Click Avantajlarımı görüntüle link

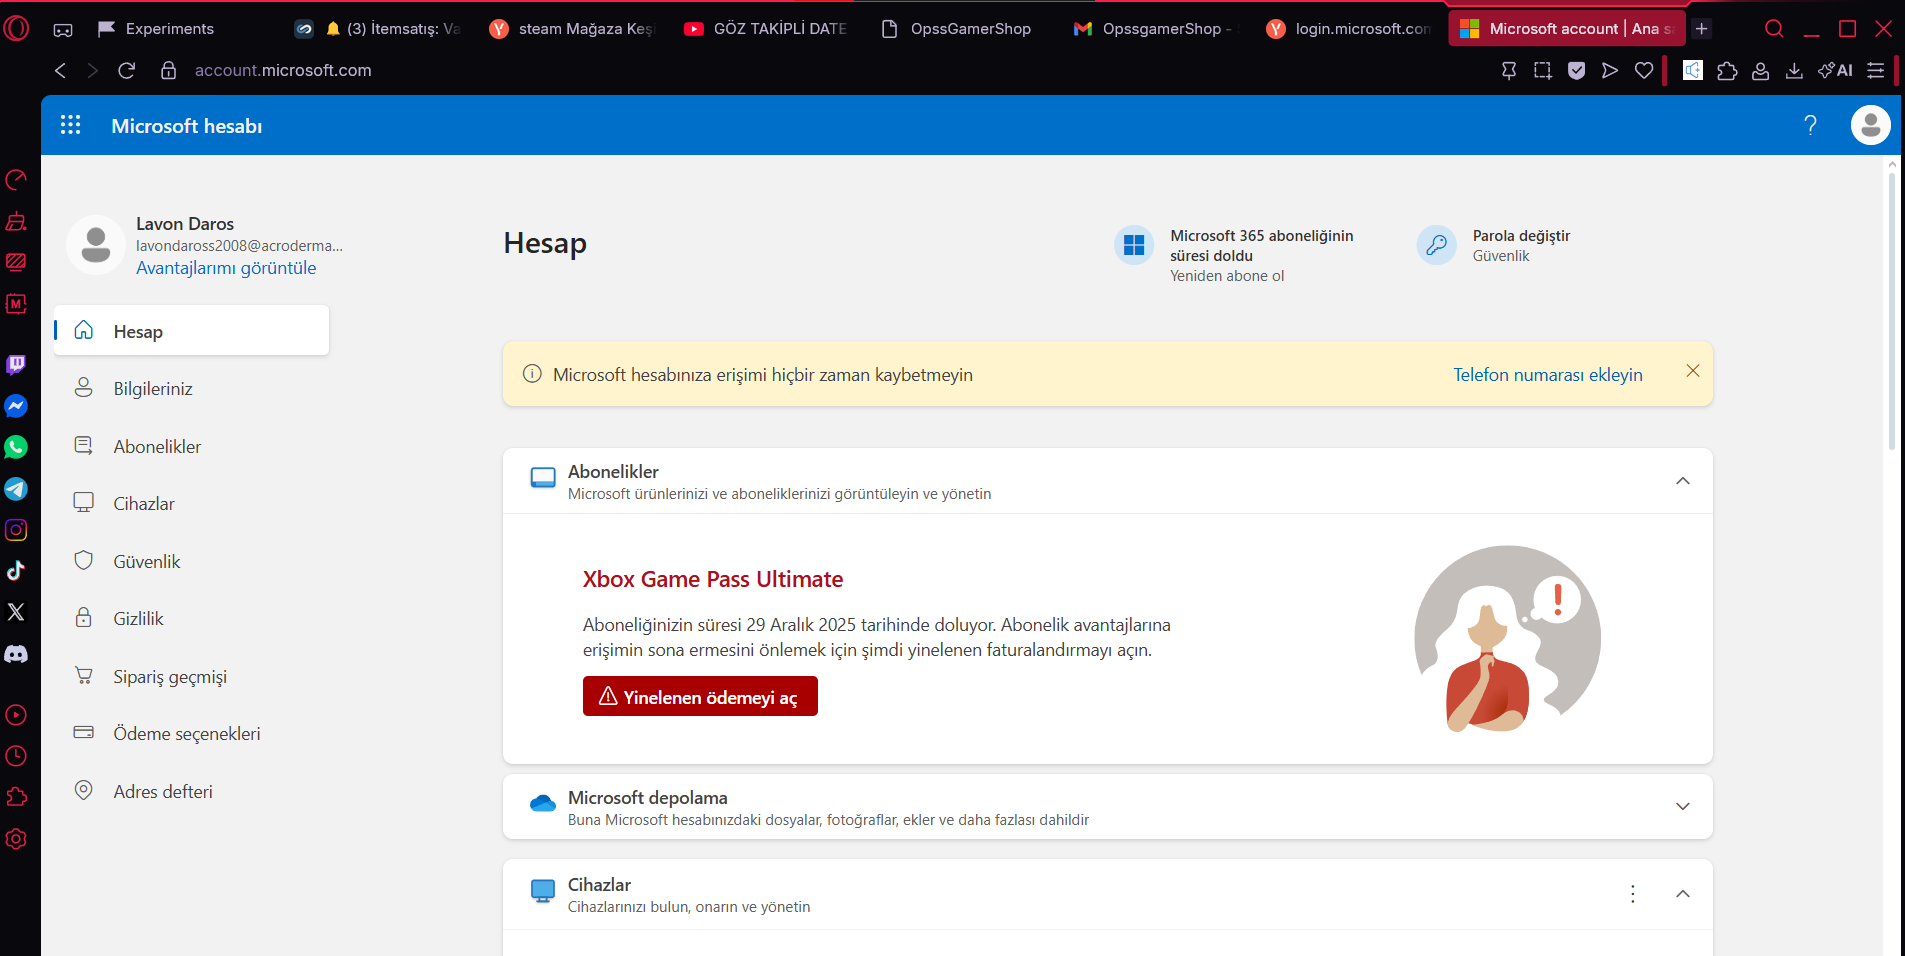tap(226, 267)
